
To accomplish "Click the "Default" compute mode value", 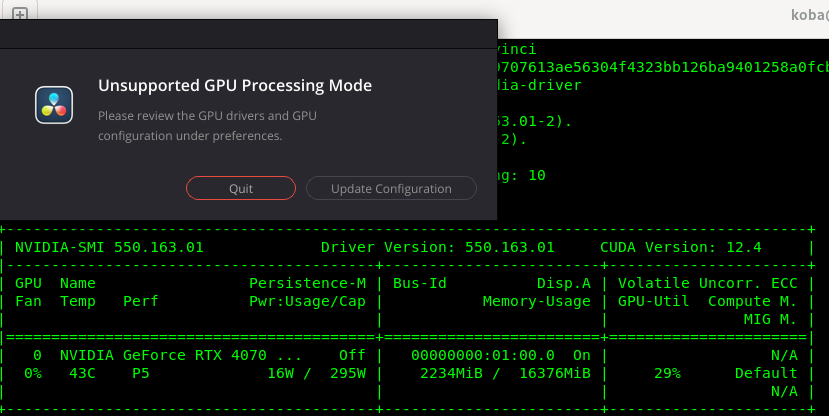I will (766, 373).
